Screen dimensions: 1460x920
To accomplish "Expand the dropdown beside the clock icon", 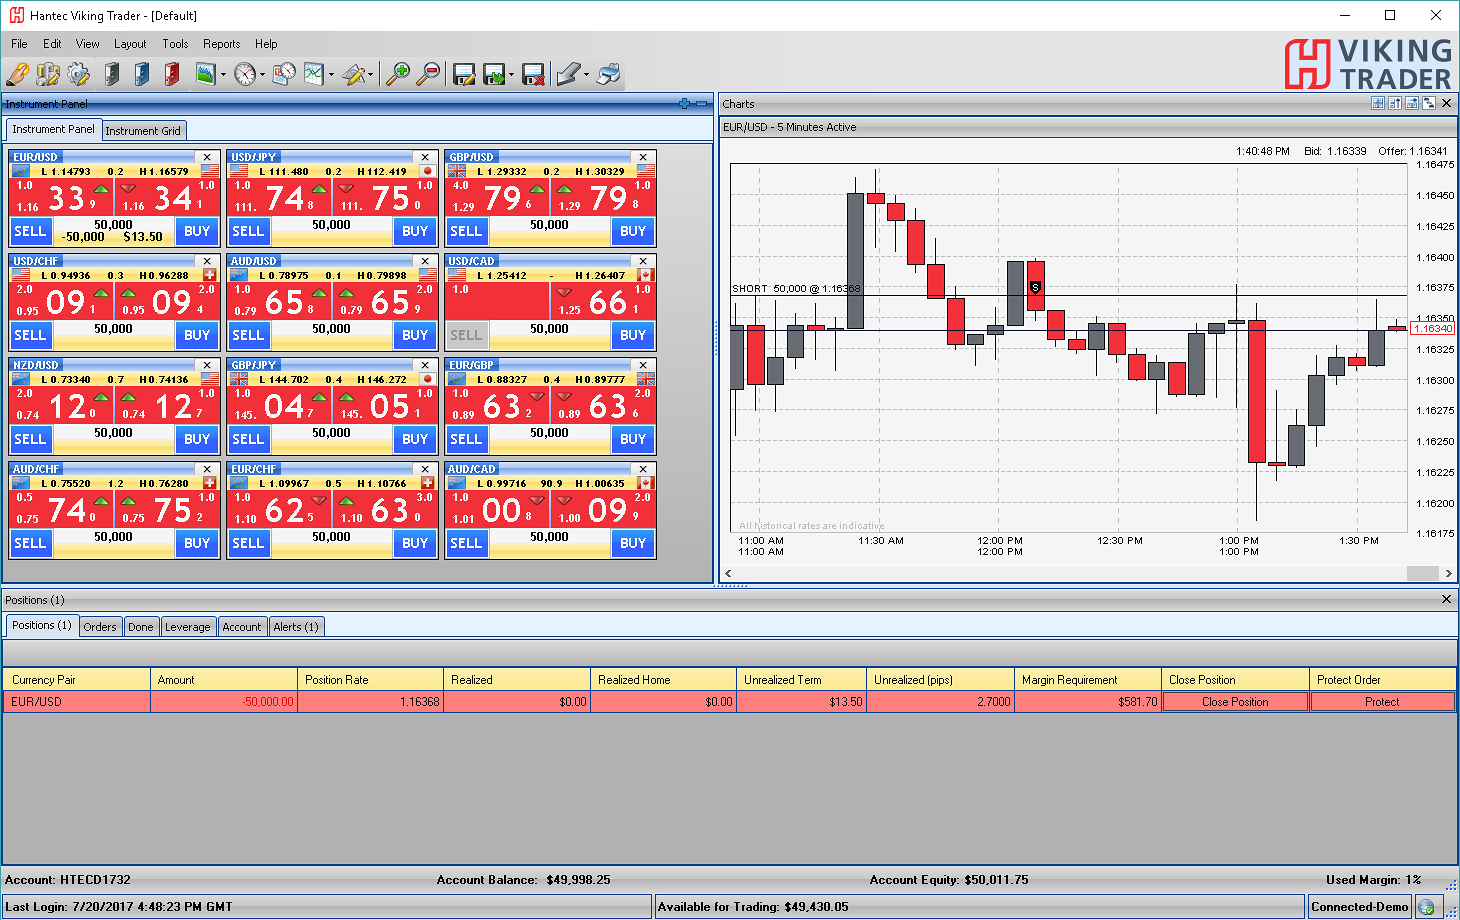I will coord(263,75).
